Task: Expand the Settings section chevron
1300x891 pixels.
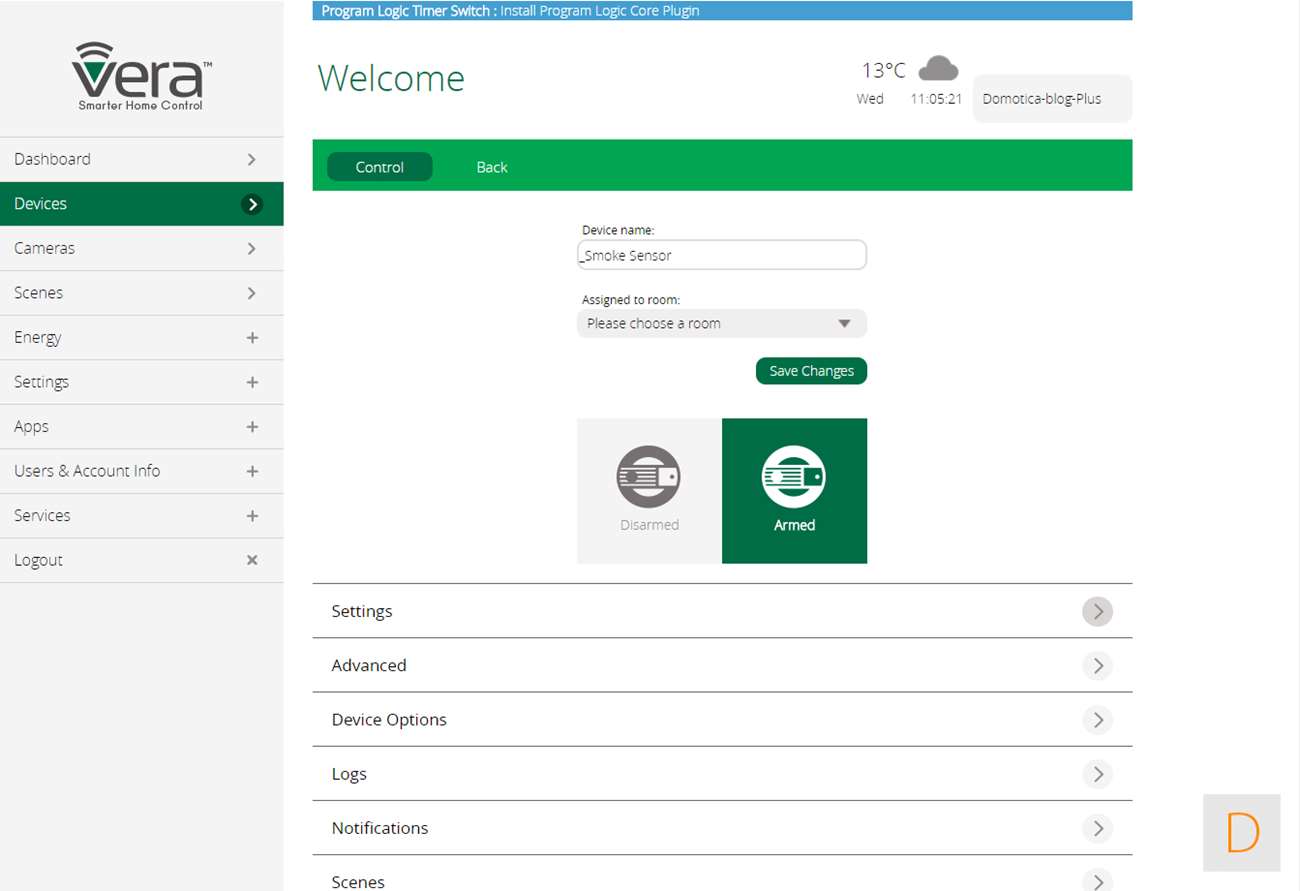Action: 1097,612
